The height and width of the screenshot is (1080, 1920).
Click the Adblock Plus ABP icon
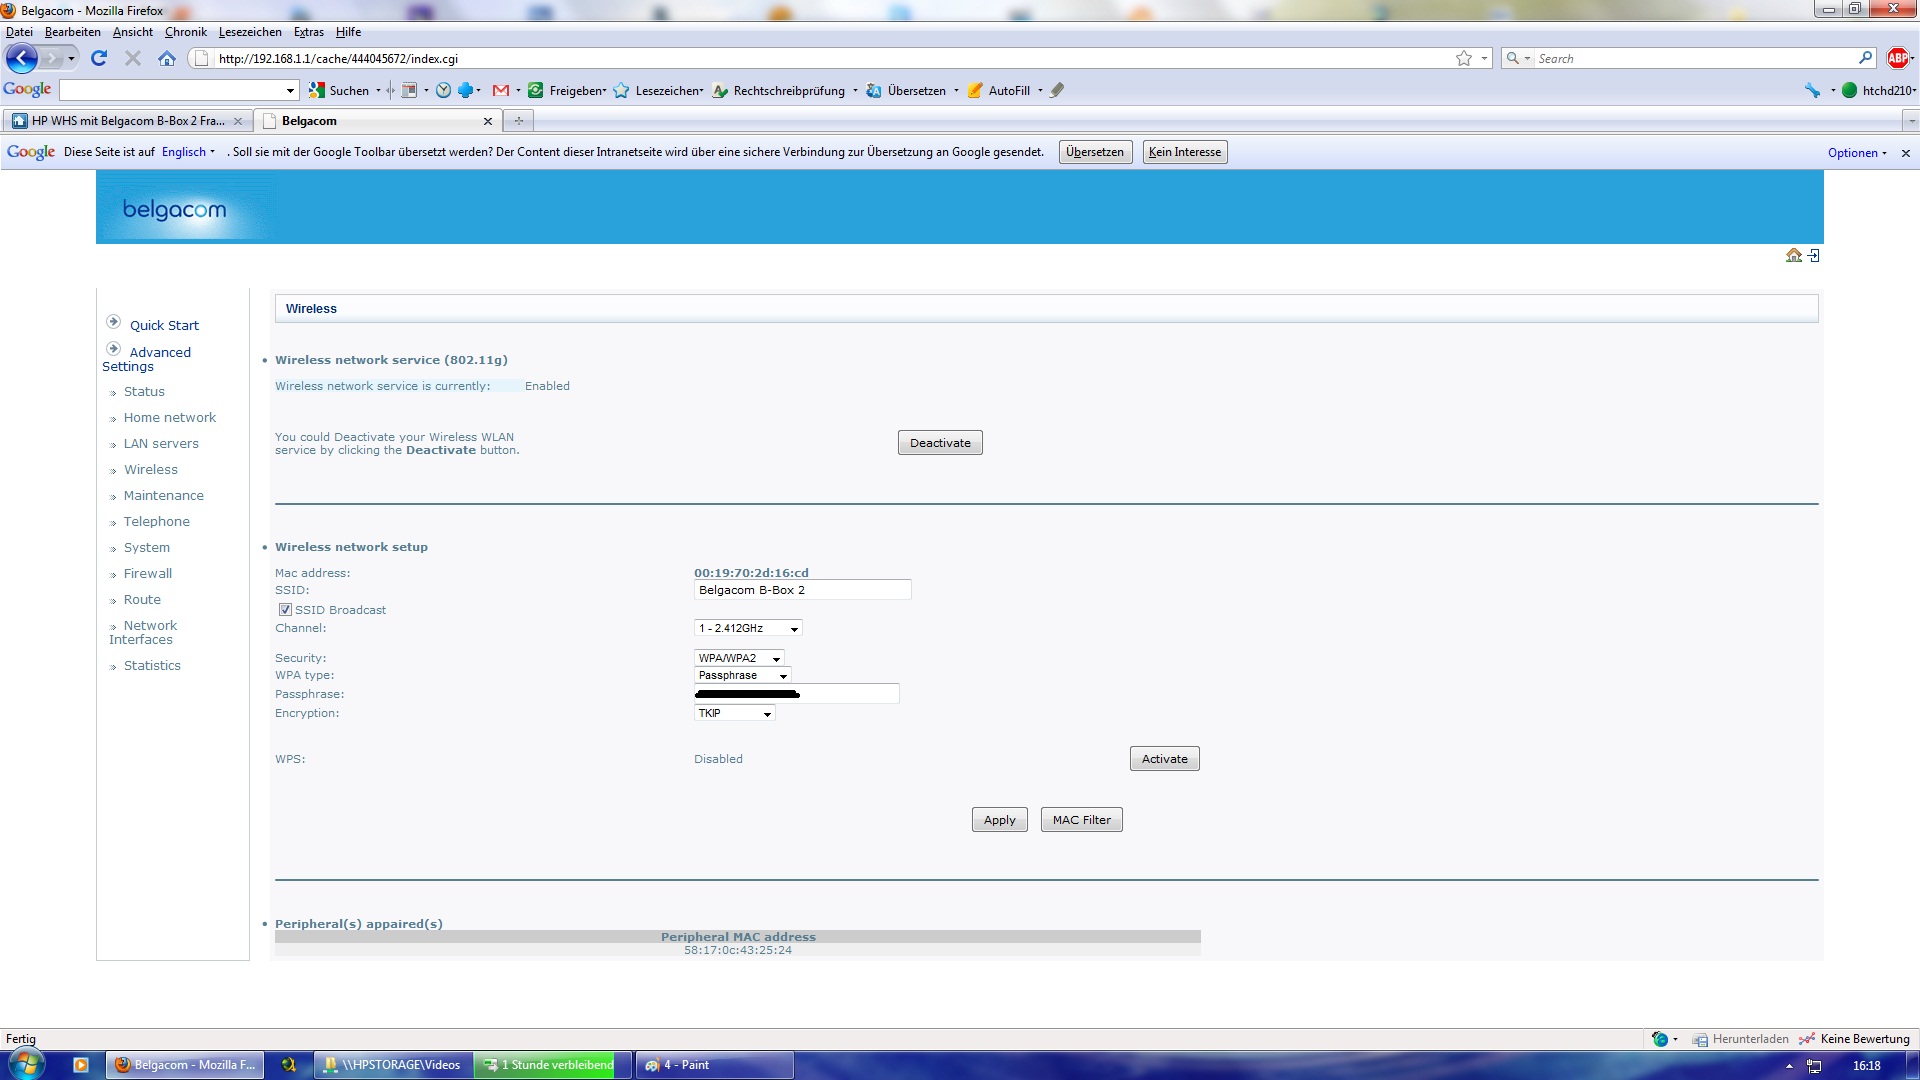[x=1897, y=58]
